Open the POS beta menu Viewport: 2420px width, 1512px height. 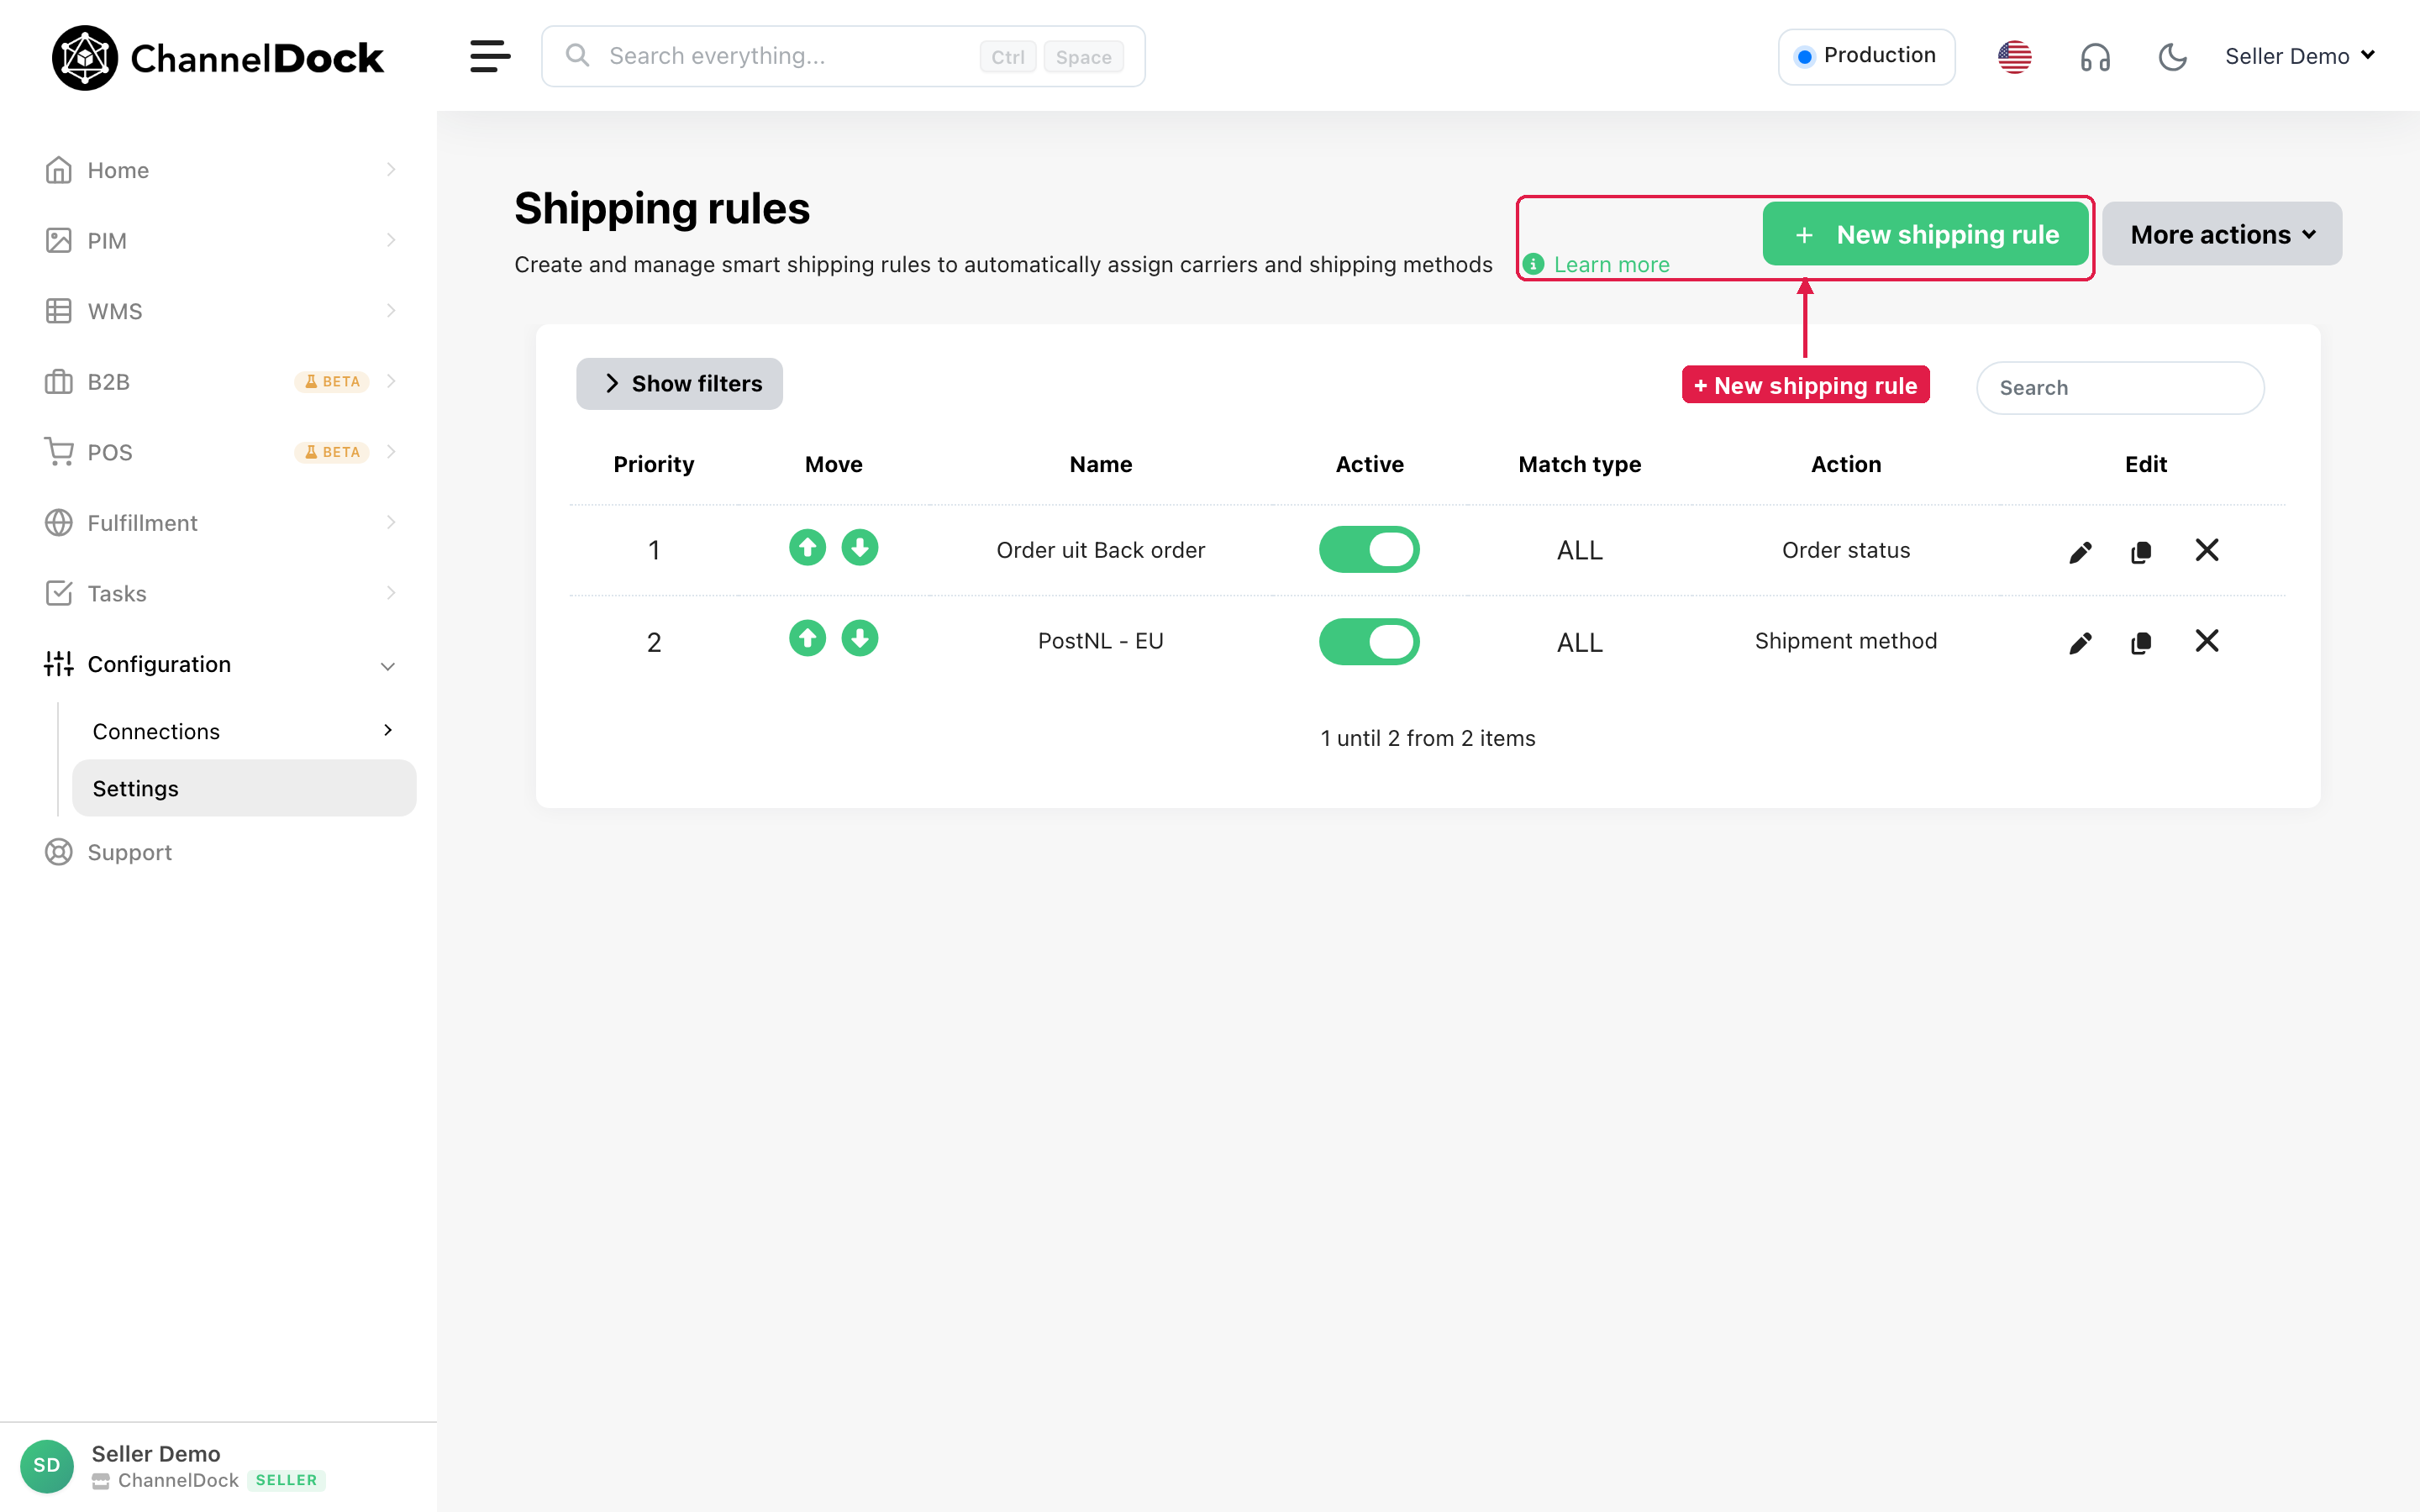[220, 452]
